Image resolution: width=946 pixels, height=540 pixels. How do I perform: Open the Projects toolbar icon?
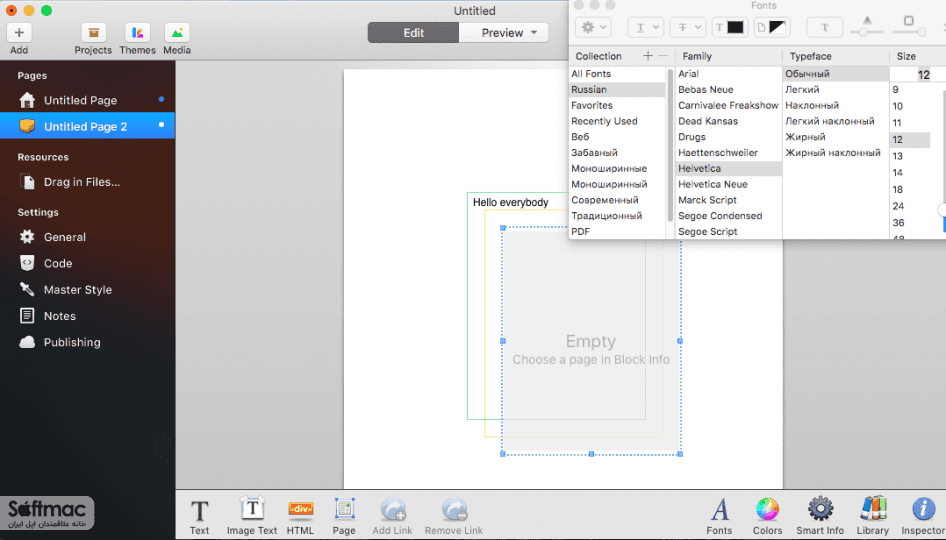93,33
